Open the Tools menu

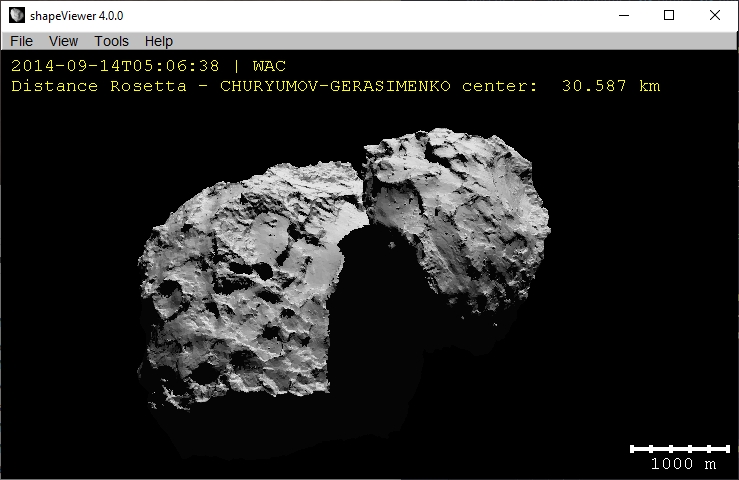111,41
